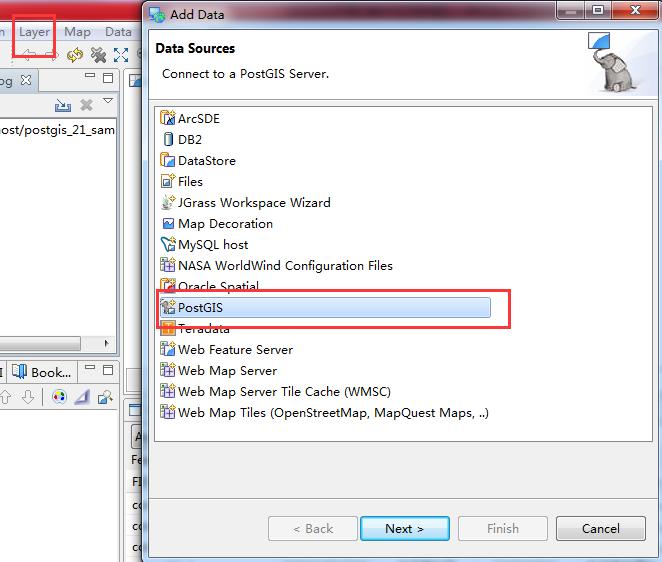Click the Finish button
The width and height of the screenshot is (662, 562).
click(x=503, y=528)
